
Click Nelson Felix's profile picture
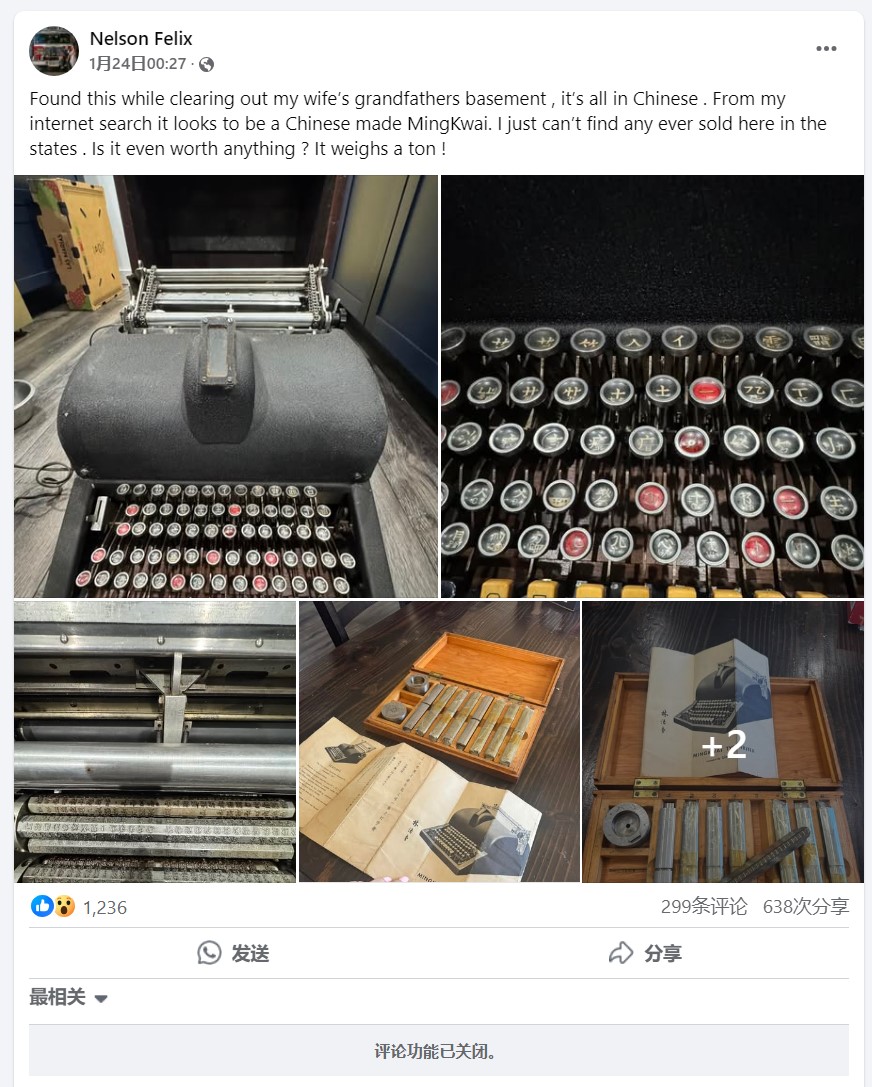pos(53,51)
